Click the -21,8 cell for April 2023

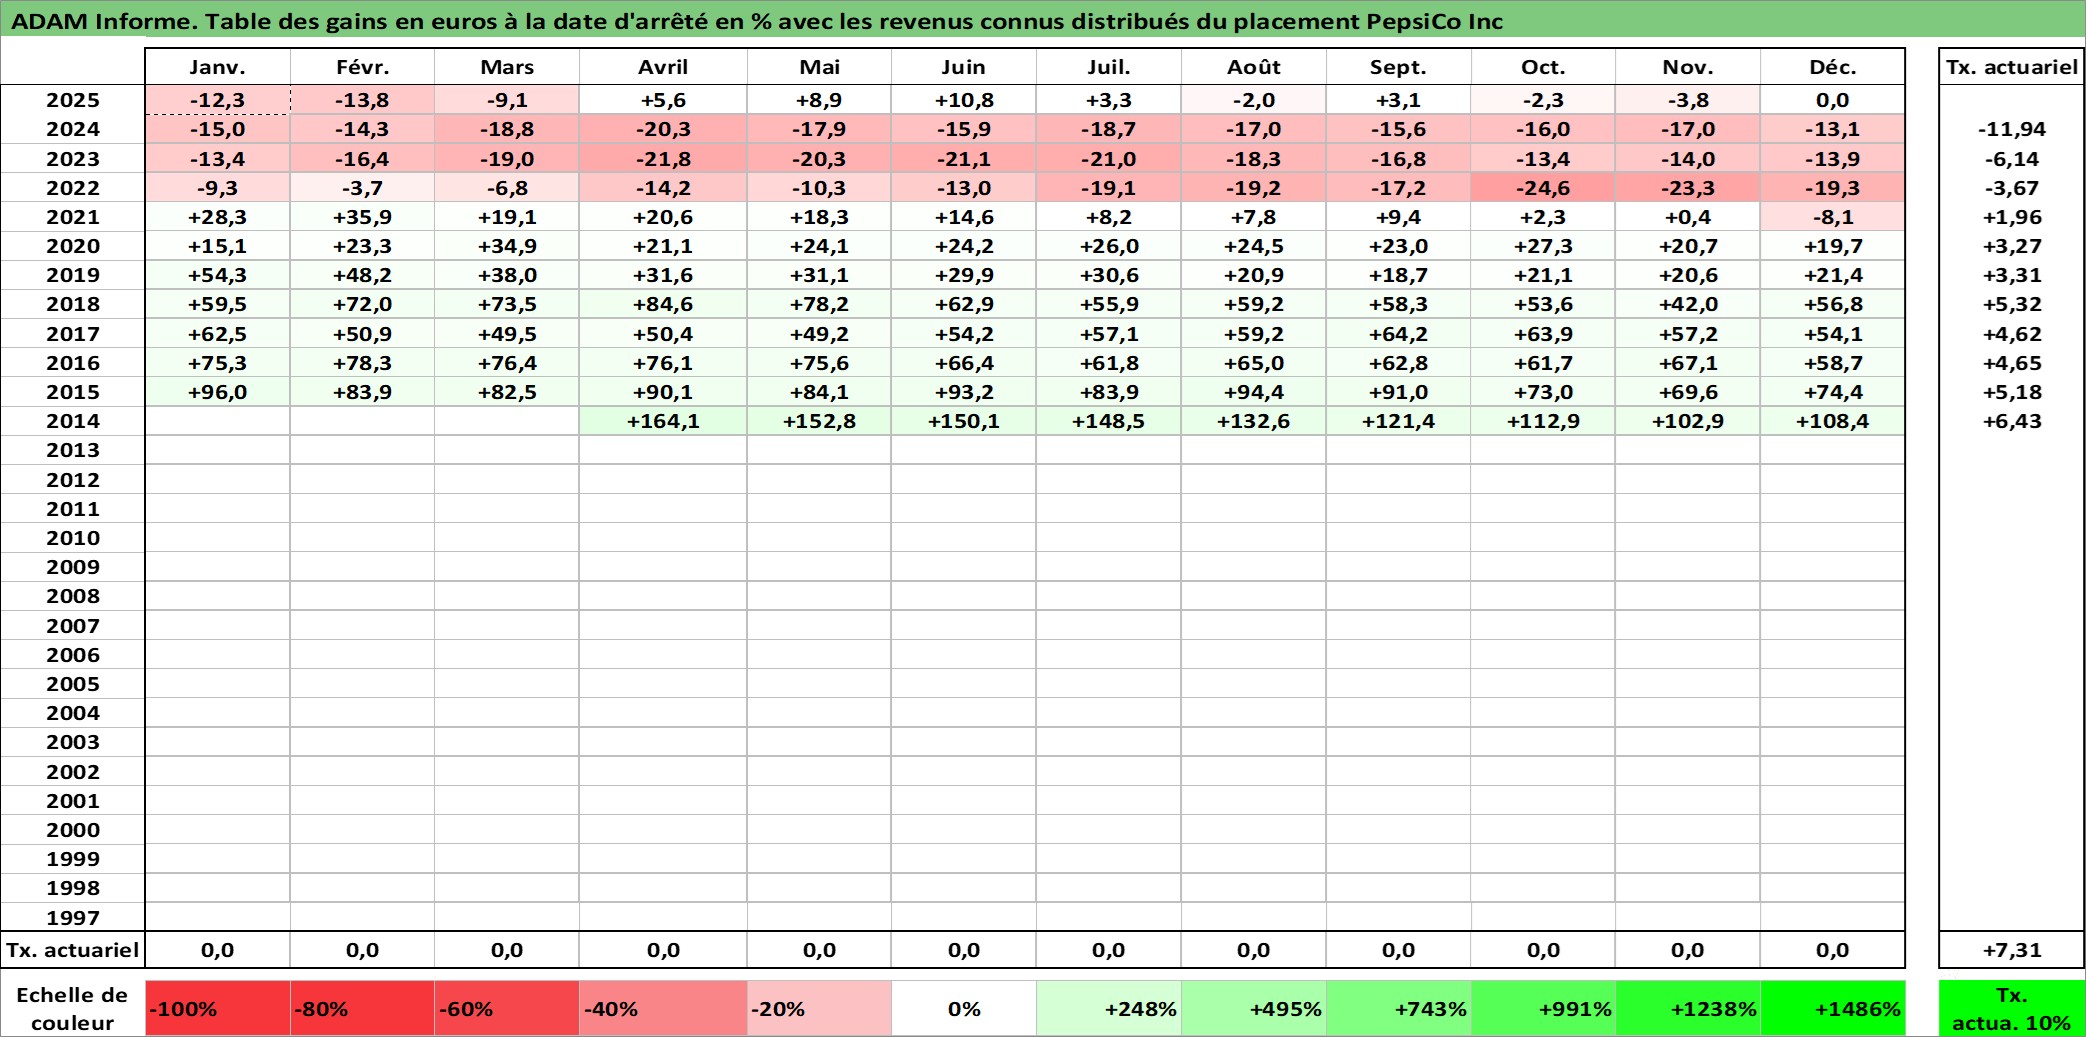click(663, 159)
